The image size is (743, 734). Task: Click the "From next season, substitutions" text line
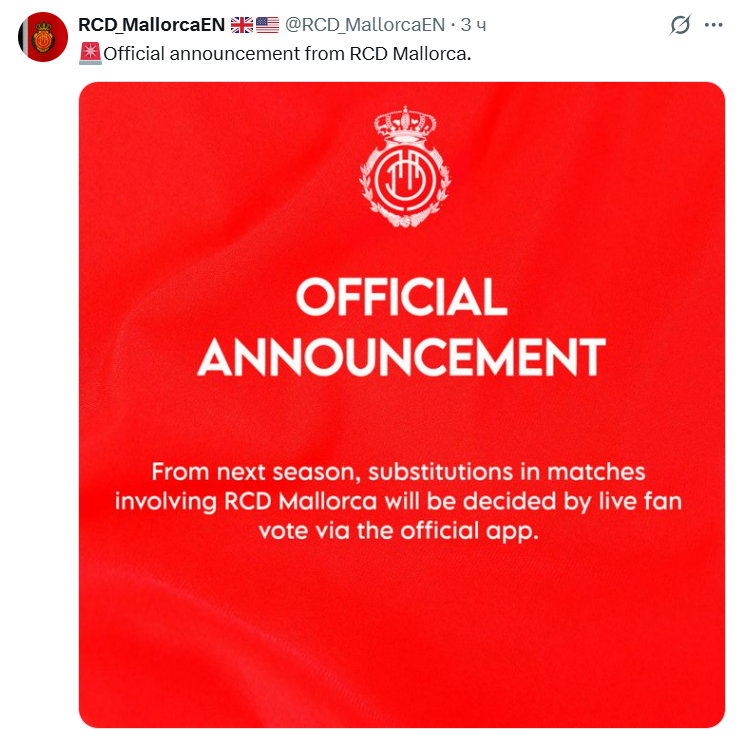398,471
